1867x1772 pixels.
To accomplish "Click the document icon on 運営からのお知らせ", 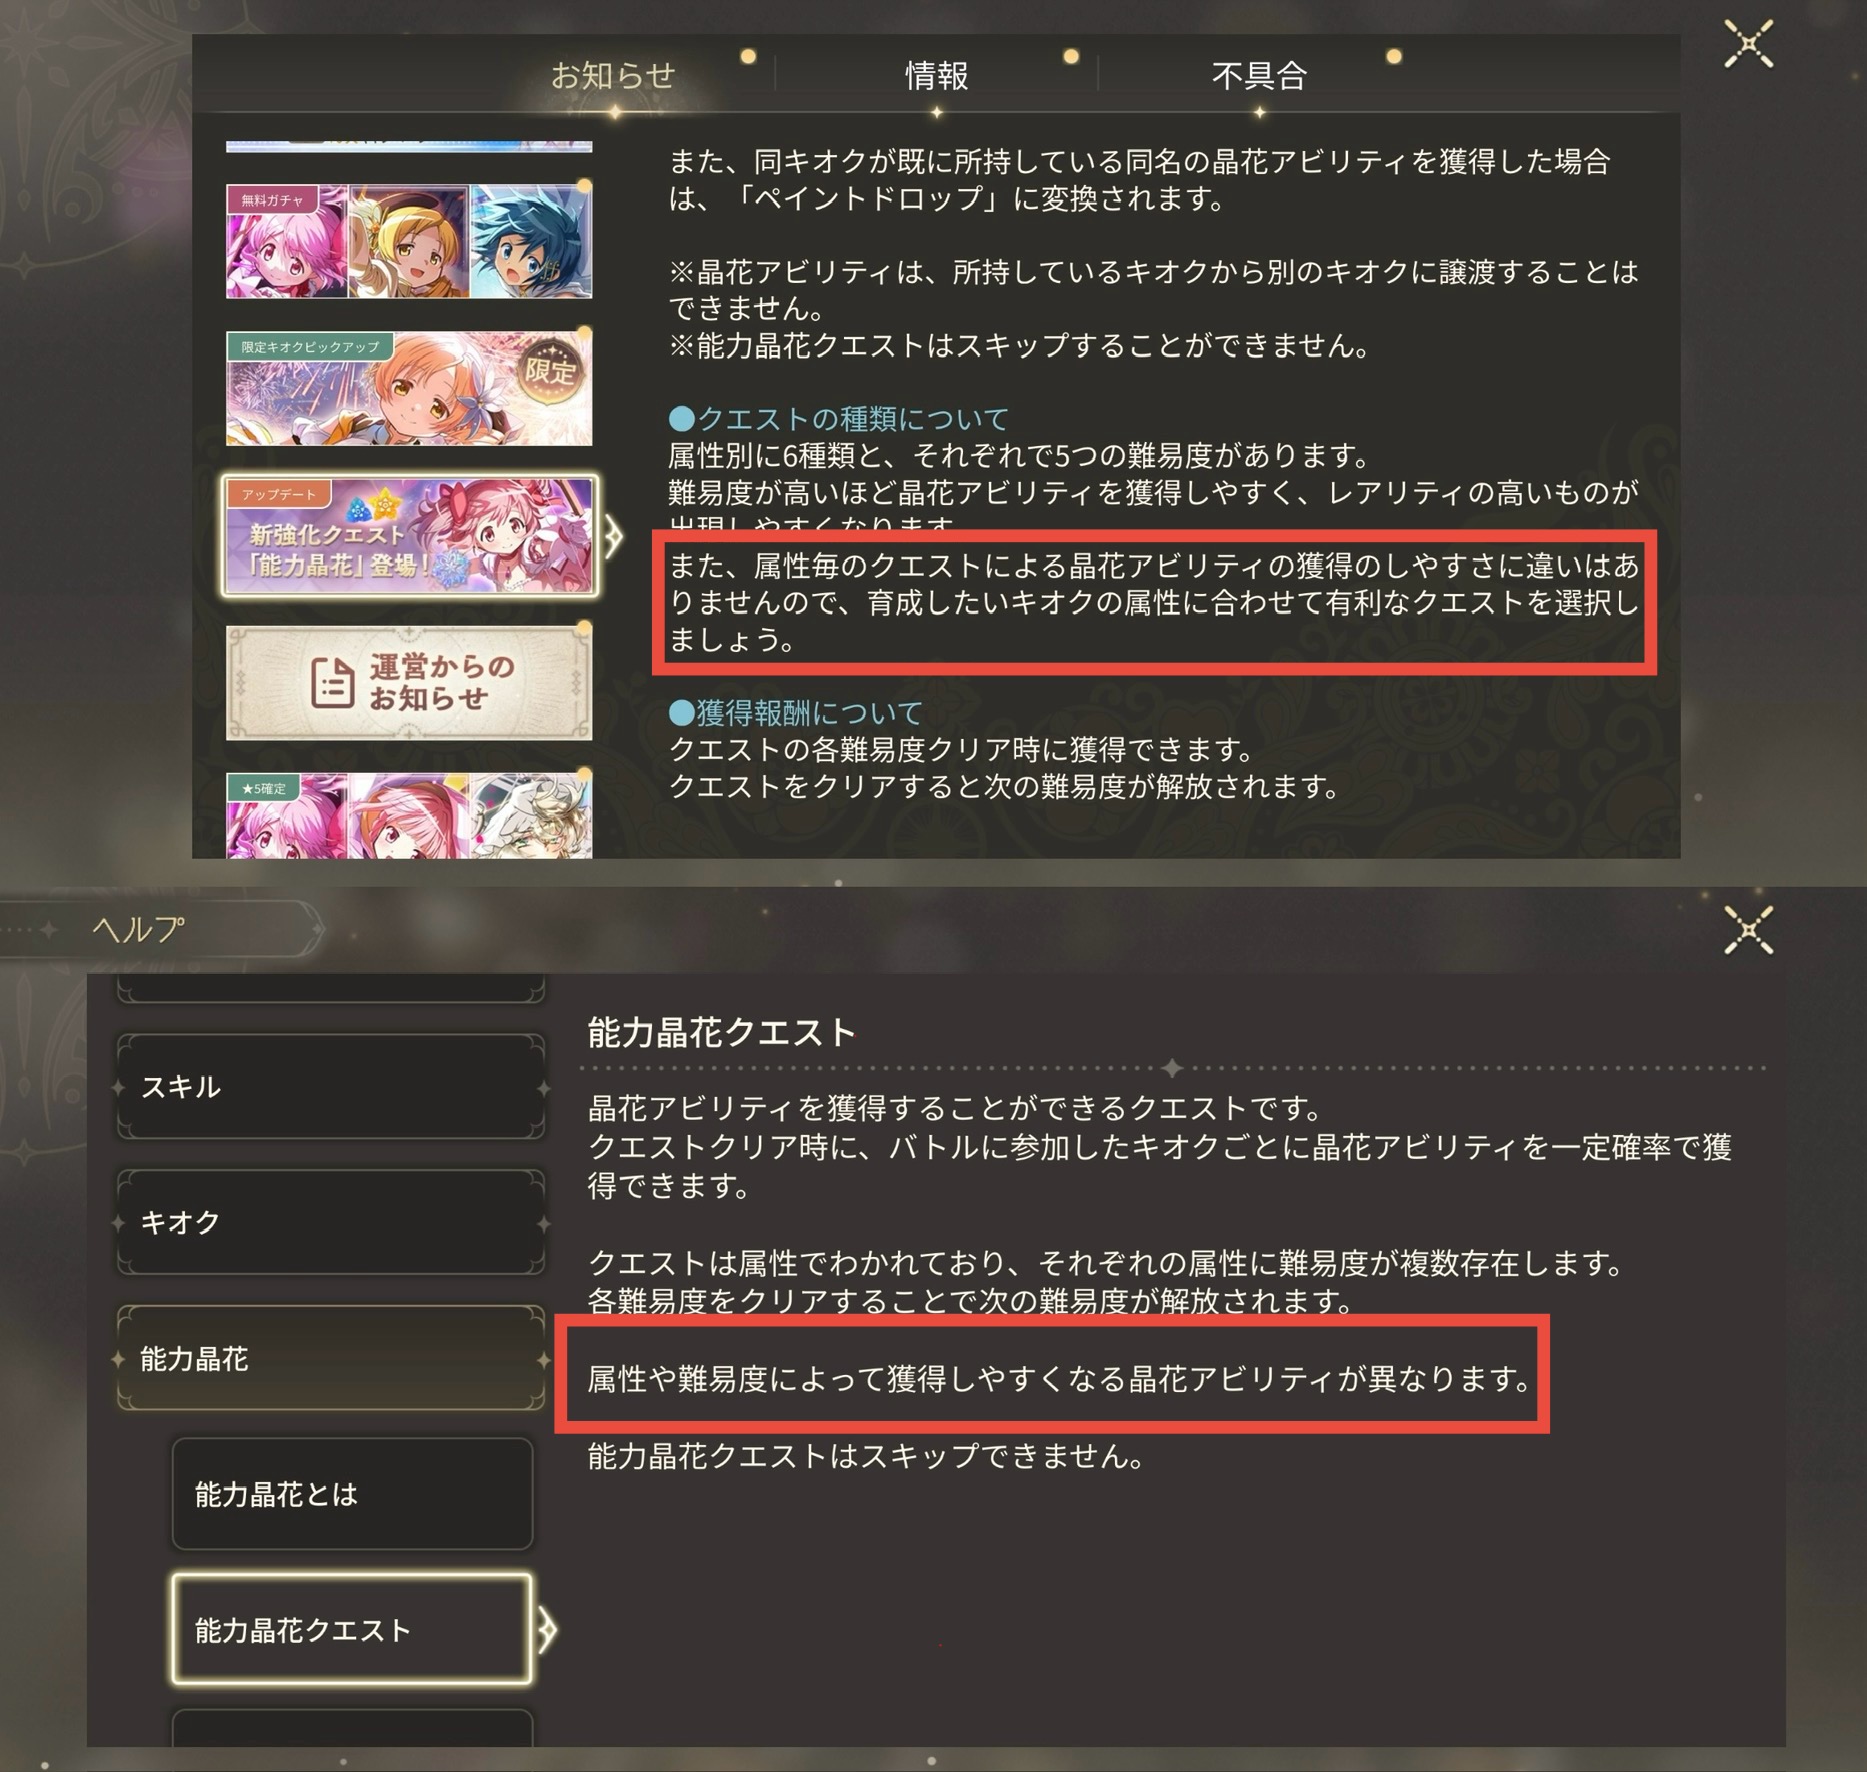I will 332,684.
